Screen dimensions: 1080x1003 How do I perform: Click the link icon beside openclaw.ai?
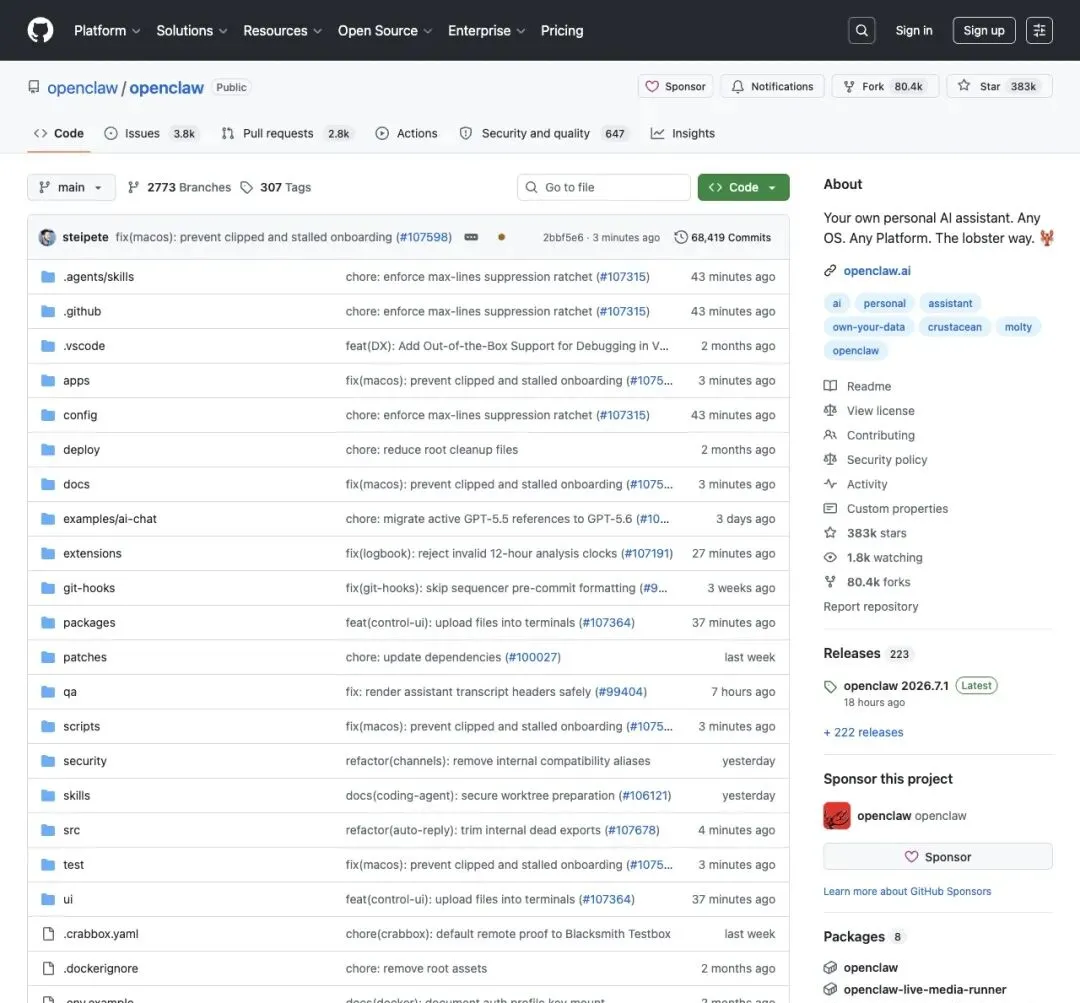830,271
